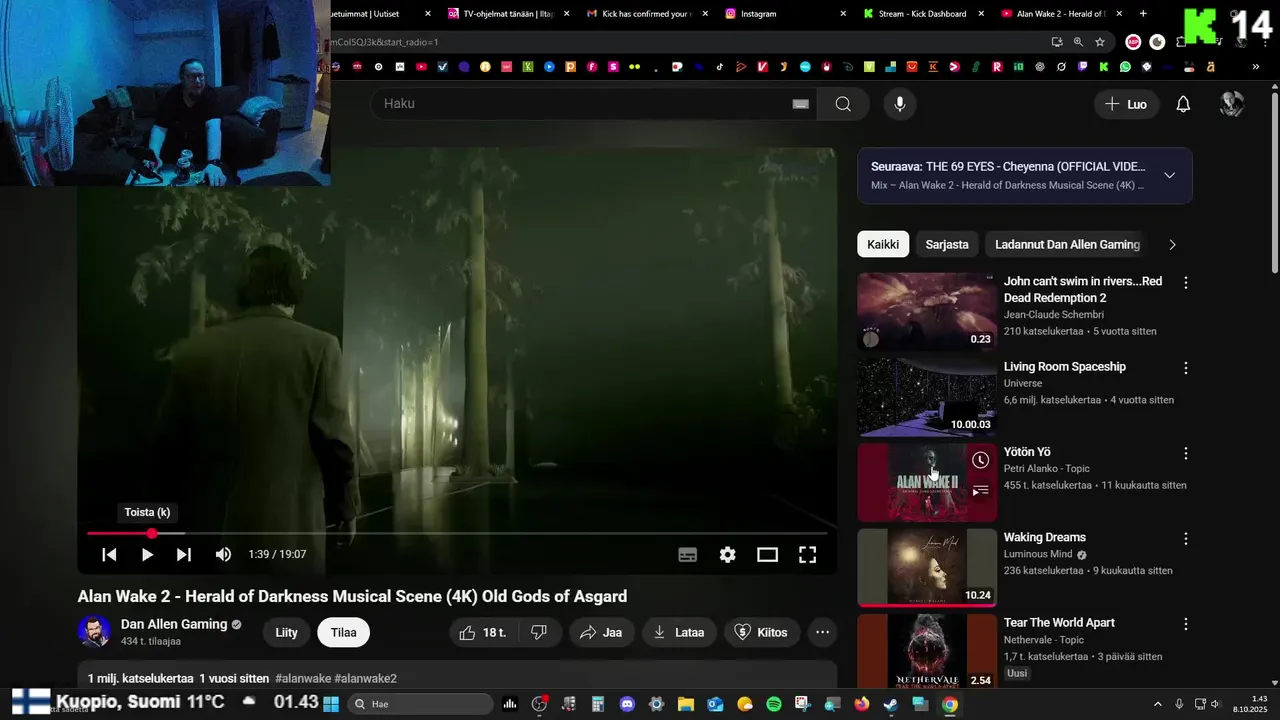Open options for Yötön Yö
This screenshot has height=720, width=1280.
[1186, 453]
